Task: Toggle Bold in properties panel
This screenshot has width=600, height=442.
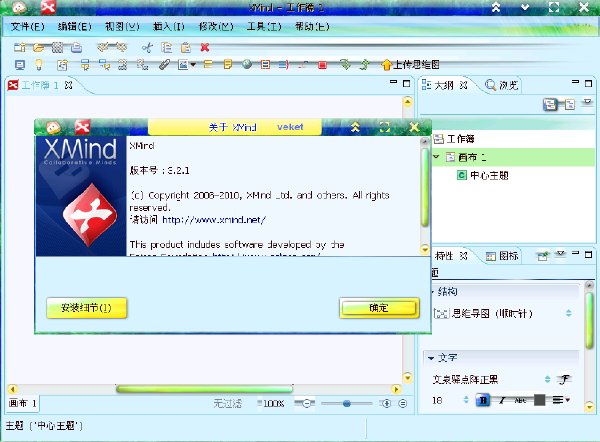Action: point(483,400)
